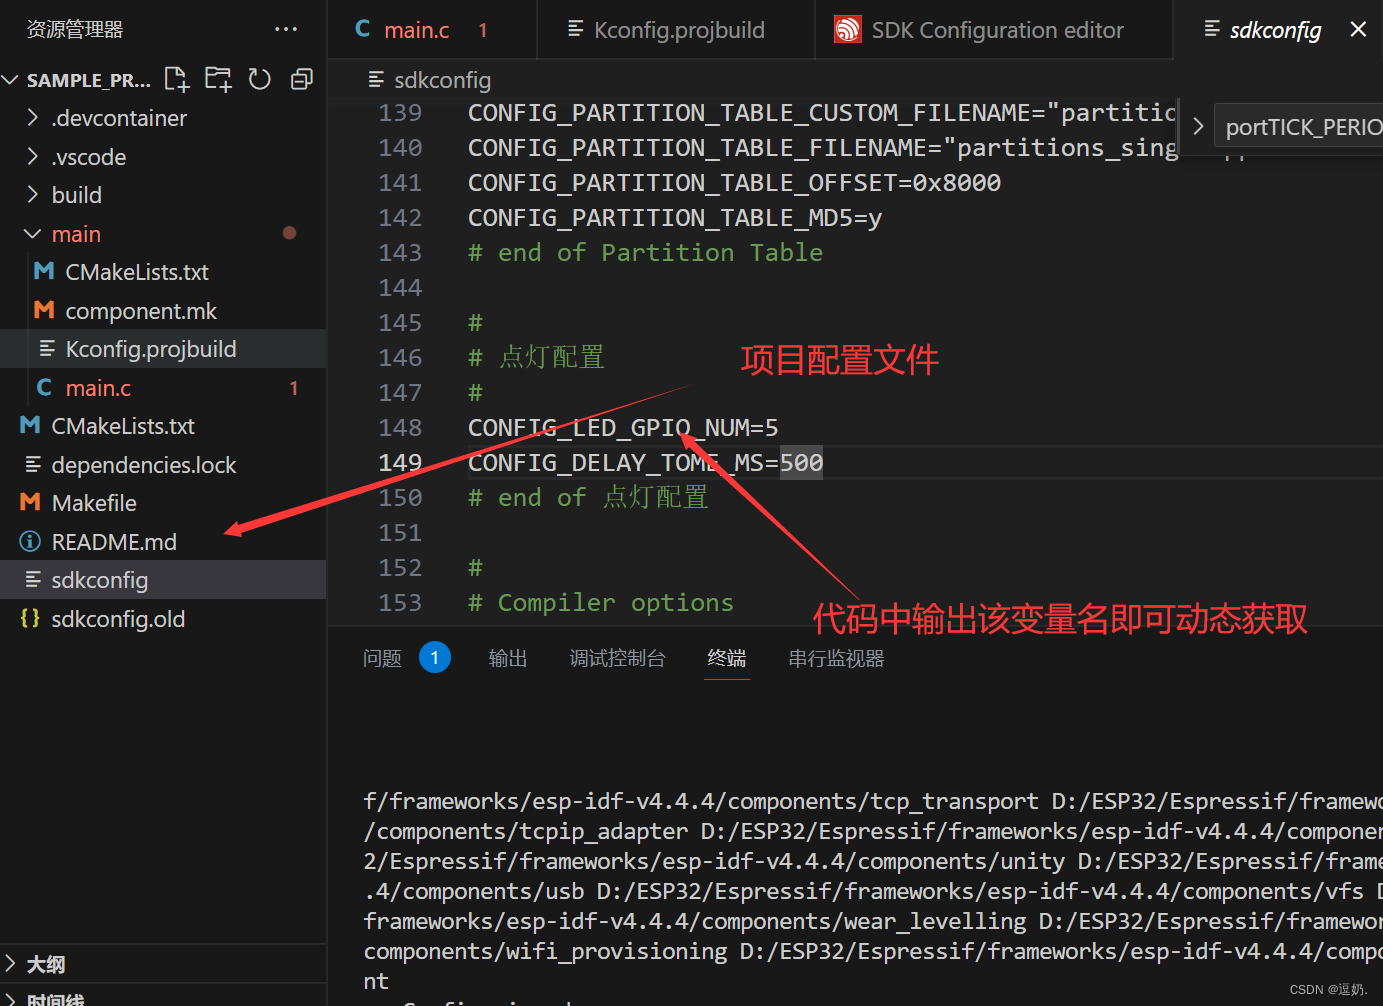Image resolution: width=1383 pixels, height=1006 pixels.
Task: Open the 调试控制台 debug console tab
Action: (617, 658)
